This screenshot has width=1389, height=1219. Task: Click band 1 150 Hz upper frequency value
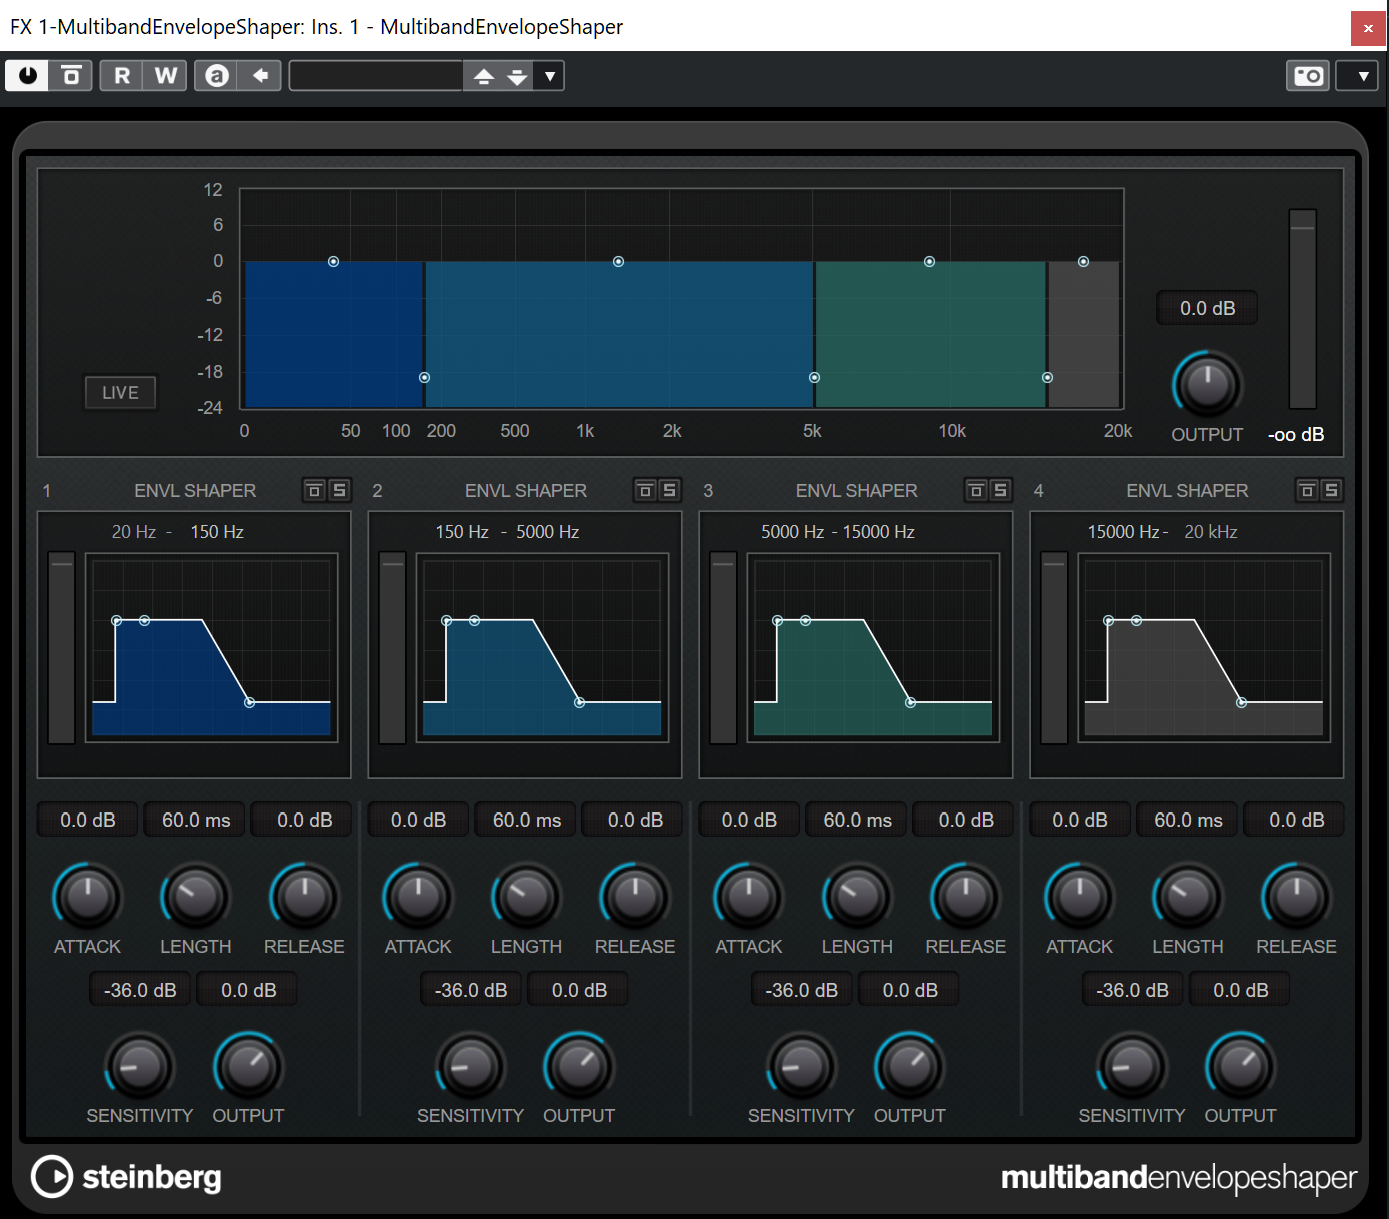217,532
